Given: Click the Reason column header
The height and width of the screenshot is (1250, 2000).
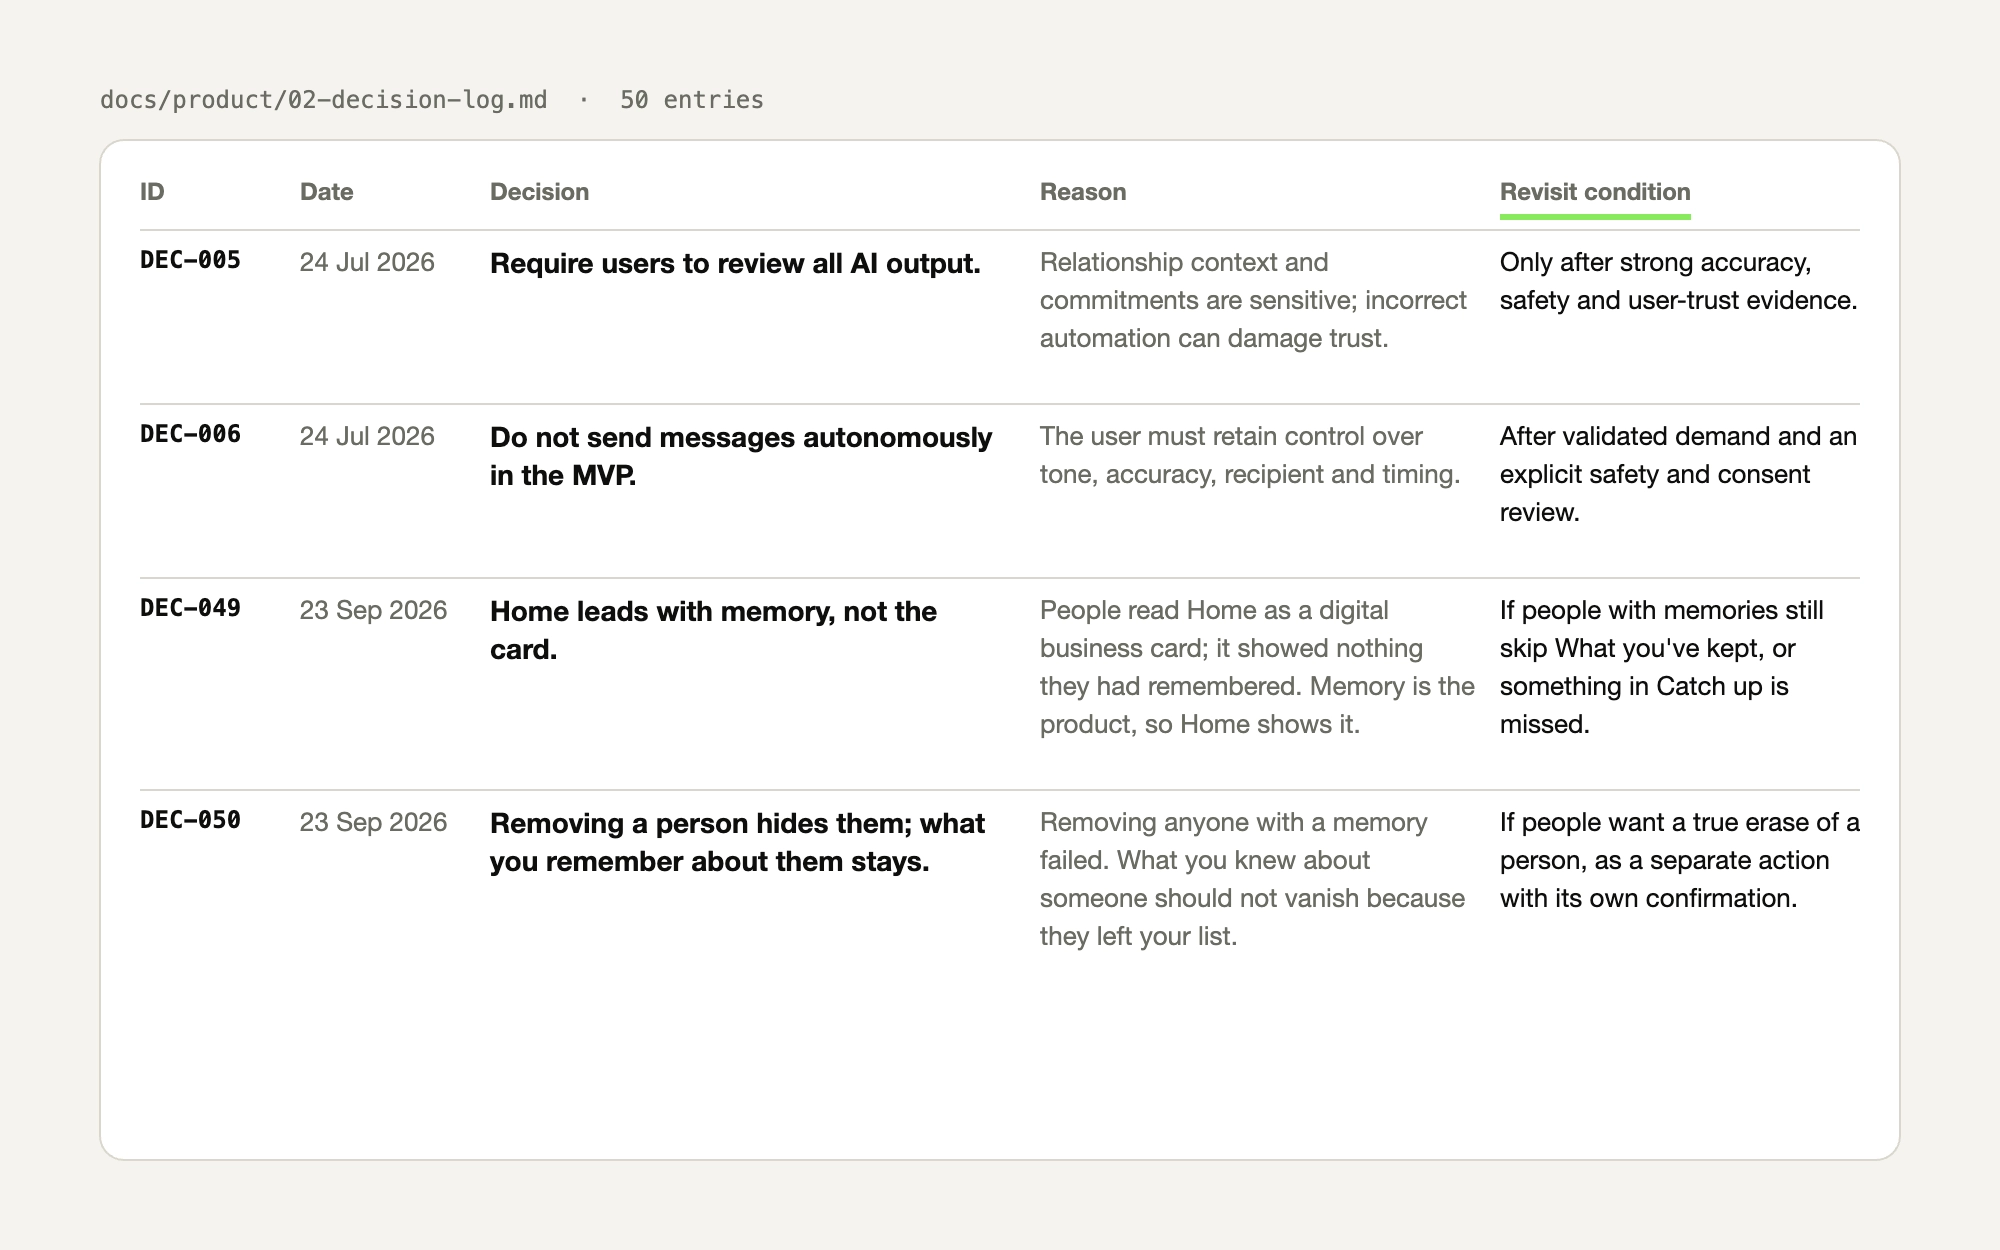Looking at the screenshot, I should [x=1083, y=192].
